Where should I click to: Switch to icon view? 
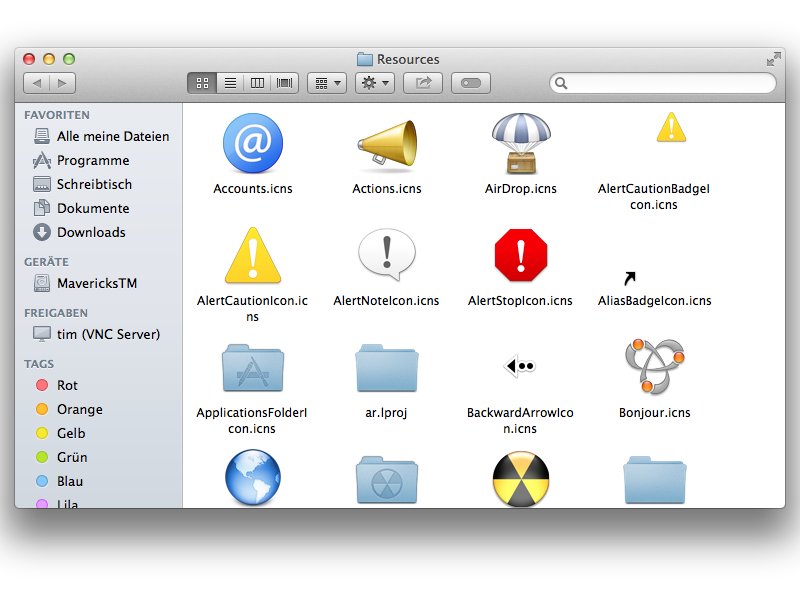pyautogui.click(x=203, y=83)
